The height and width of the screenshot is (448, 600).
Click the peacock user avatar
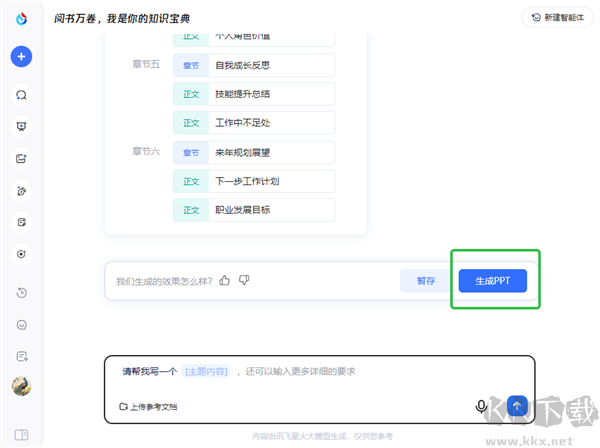pos(21,386)
